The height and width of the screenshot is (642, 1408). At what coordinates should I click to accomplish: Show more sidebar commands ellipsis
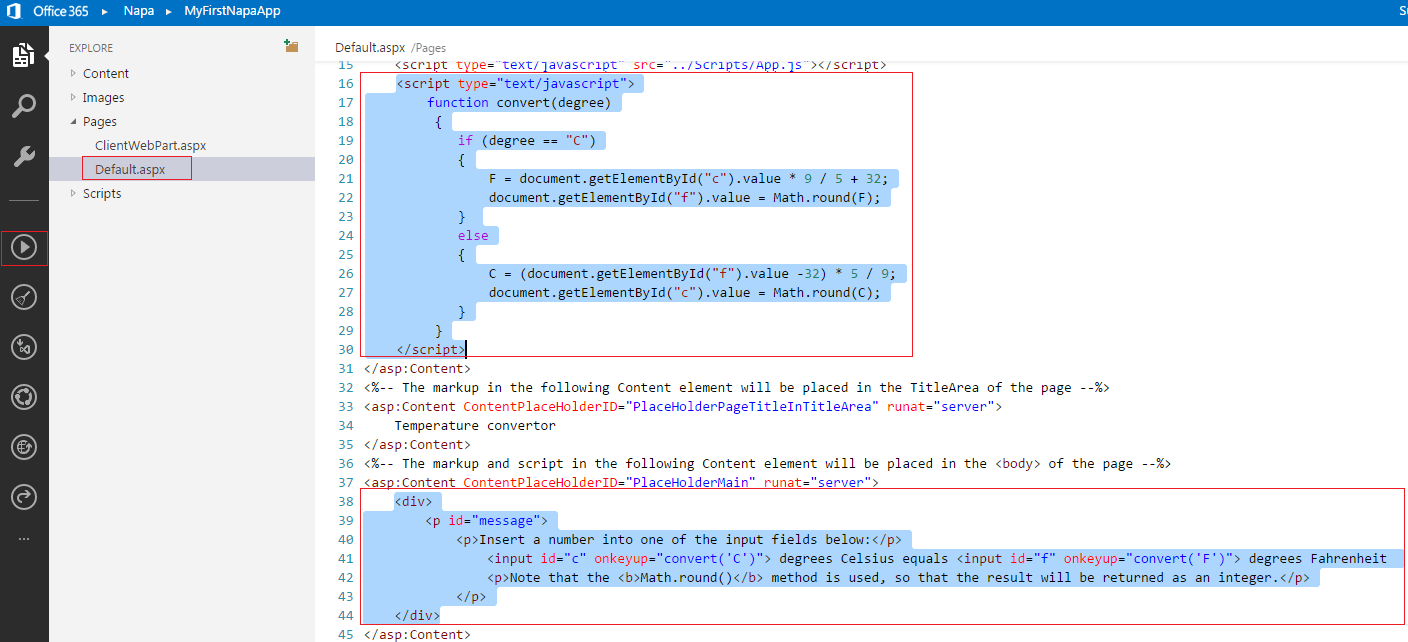pos(24,539)
